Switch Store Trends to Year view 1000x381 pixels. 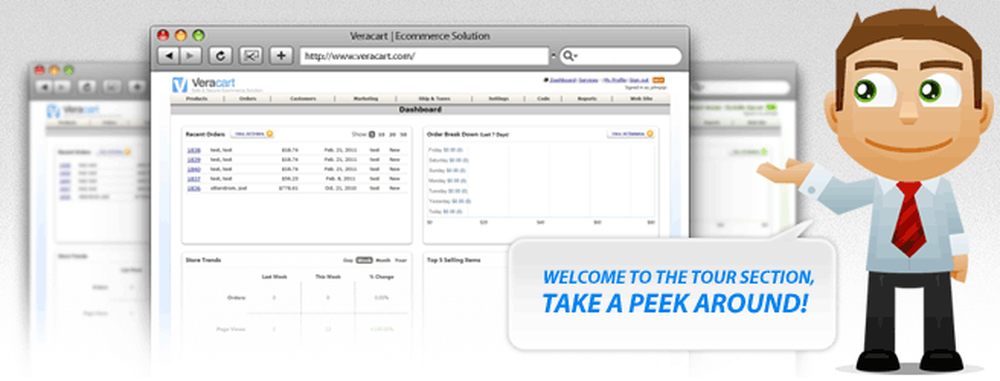click(x=401, y=260)
